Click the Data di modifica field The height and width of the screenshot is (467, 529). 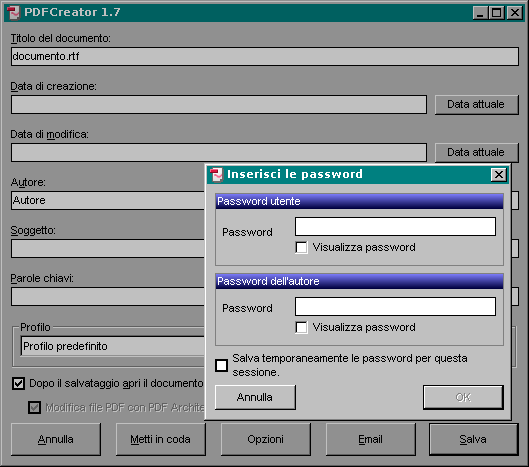(x=219, y=152)
